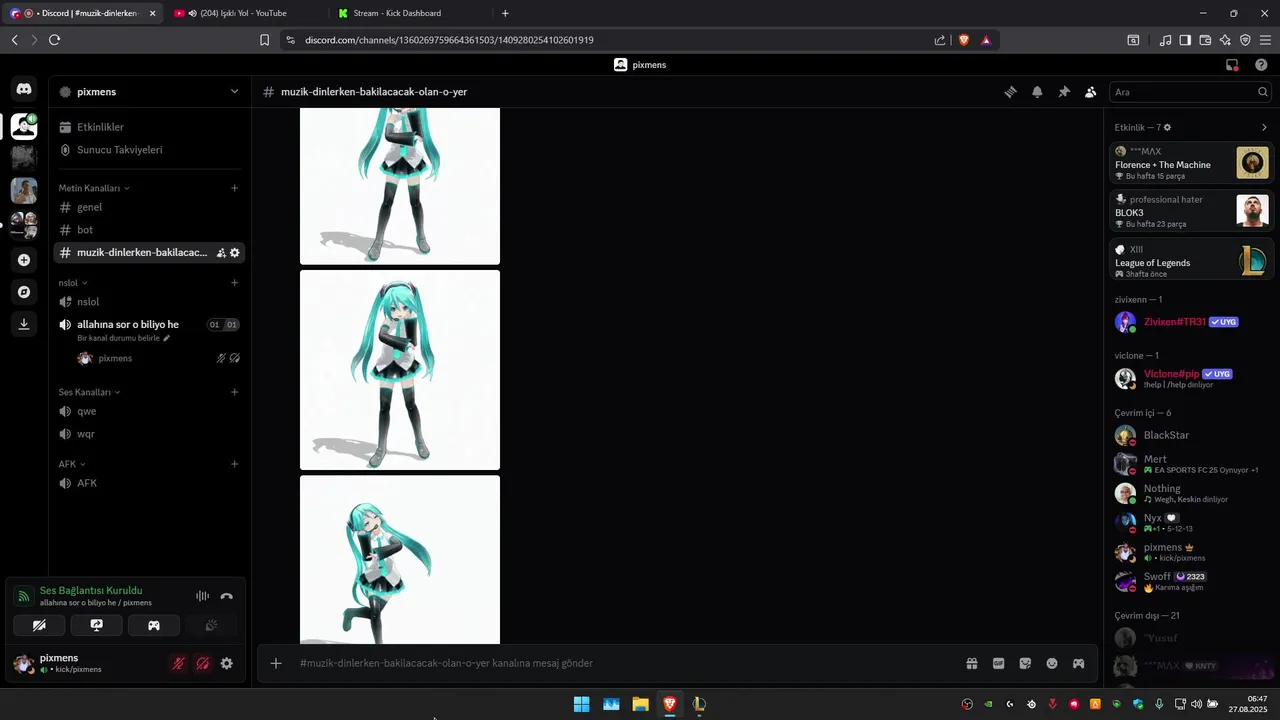Open Discord direct messages home icon
Viewport: 1280px width, 720px height.
(x=24, y=89)
